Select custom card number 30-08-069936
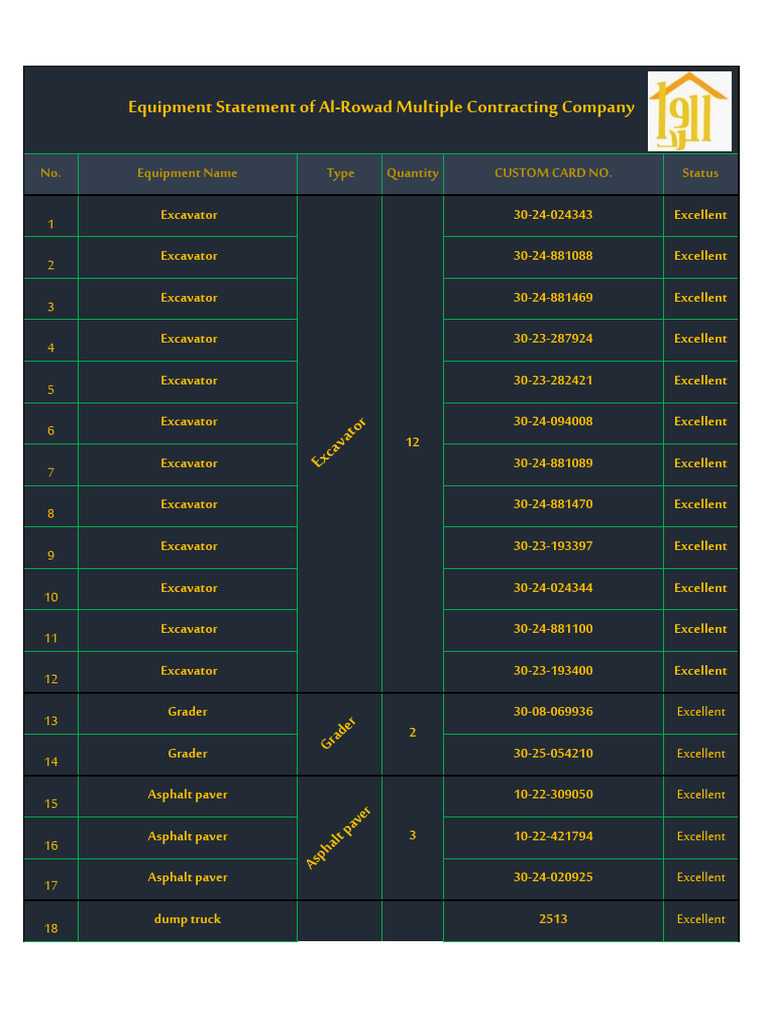768x1024 pixels. 553,712
